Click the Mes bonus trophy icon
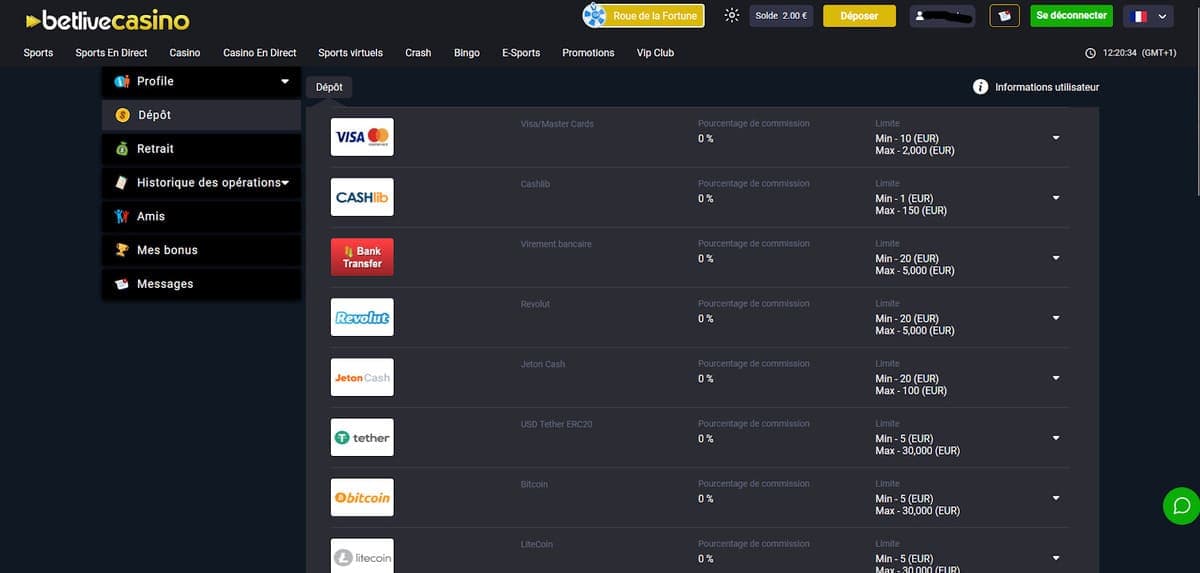The width and height of the screenshot is (1200, 573). coord(122,250)
